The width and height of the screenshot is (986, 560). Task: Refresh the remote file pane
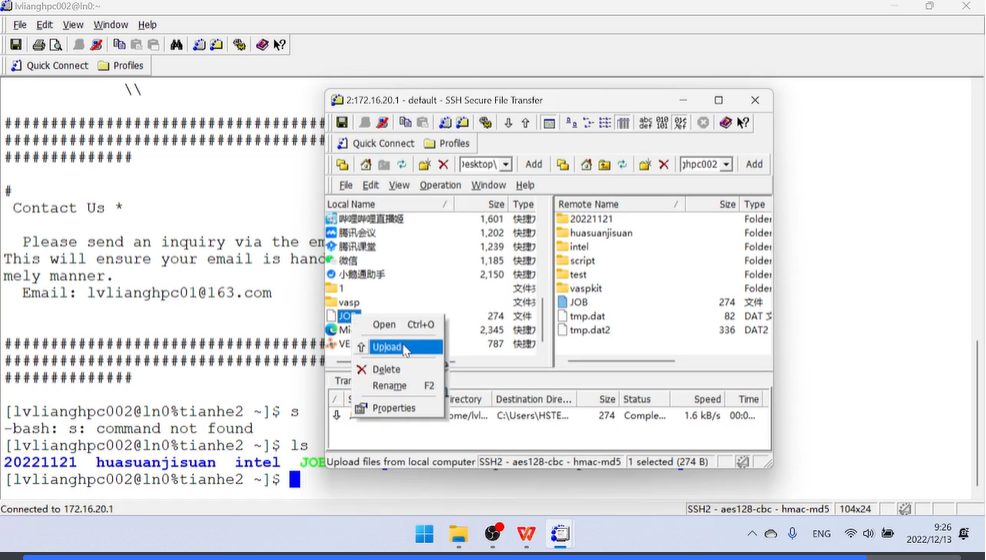[x=622, y=165]
